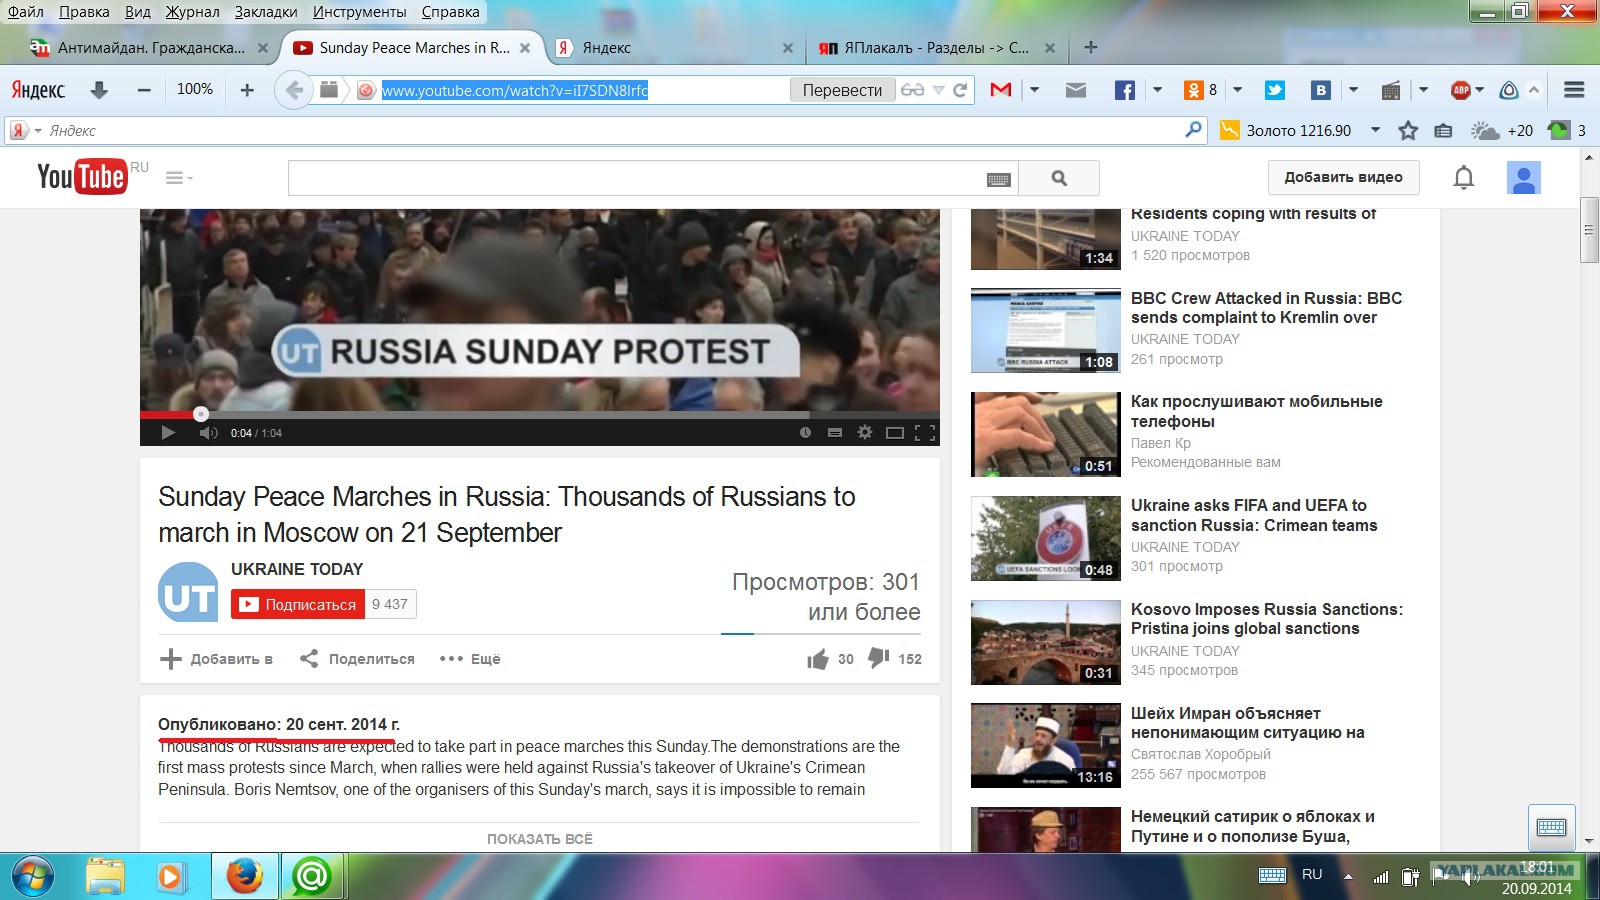Open the BBC Crew Attacked video thumbnail
This screenshot has height=900, width=1600.
[x=1046, y=330]
